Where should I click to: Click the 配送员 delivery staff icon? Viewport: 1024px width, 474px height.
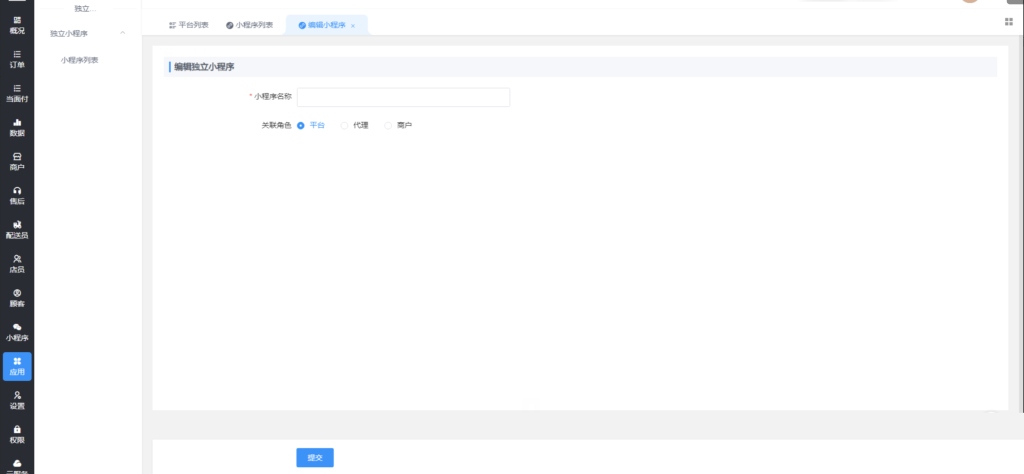tap(17, 229)
